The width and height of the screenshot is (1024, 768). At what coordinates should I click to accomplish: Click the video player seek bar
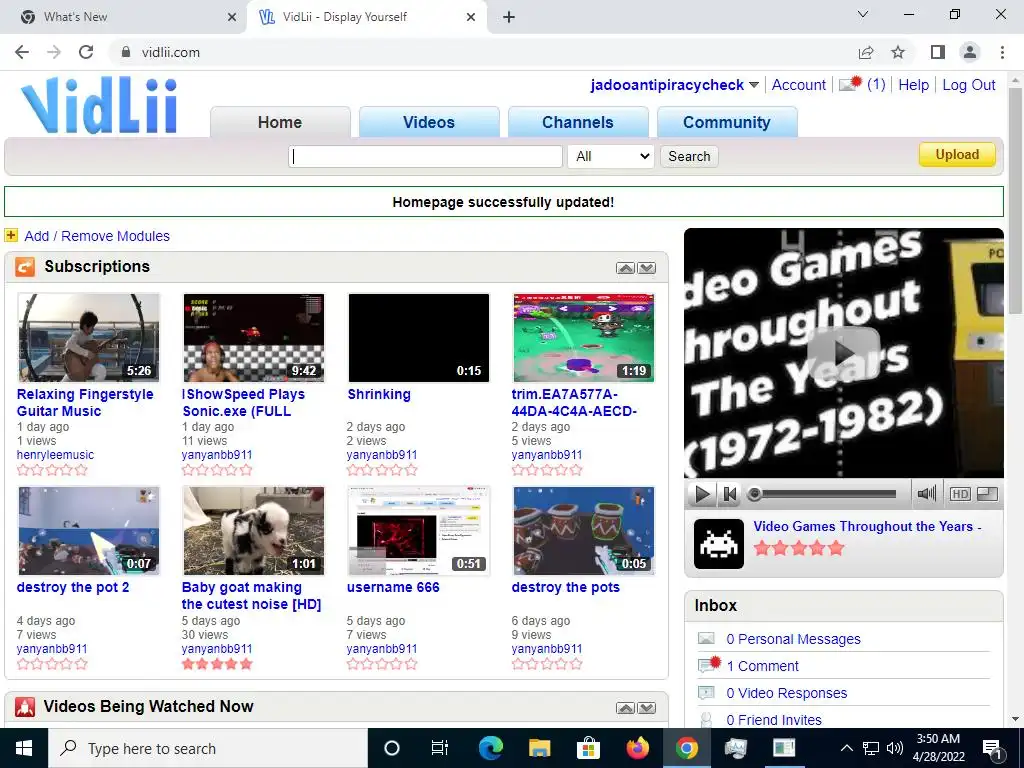823,494
